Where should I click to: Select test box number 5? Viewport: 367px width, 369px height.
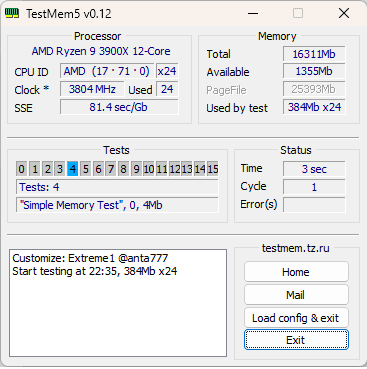click(x=86, y=169)
